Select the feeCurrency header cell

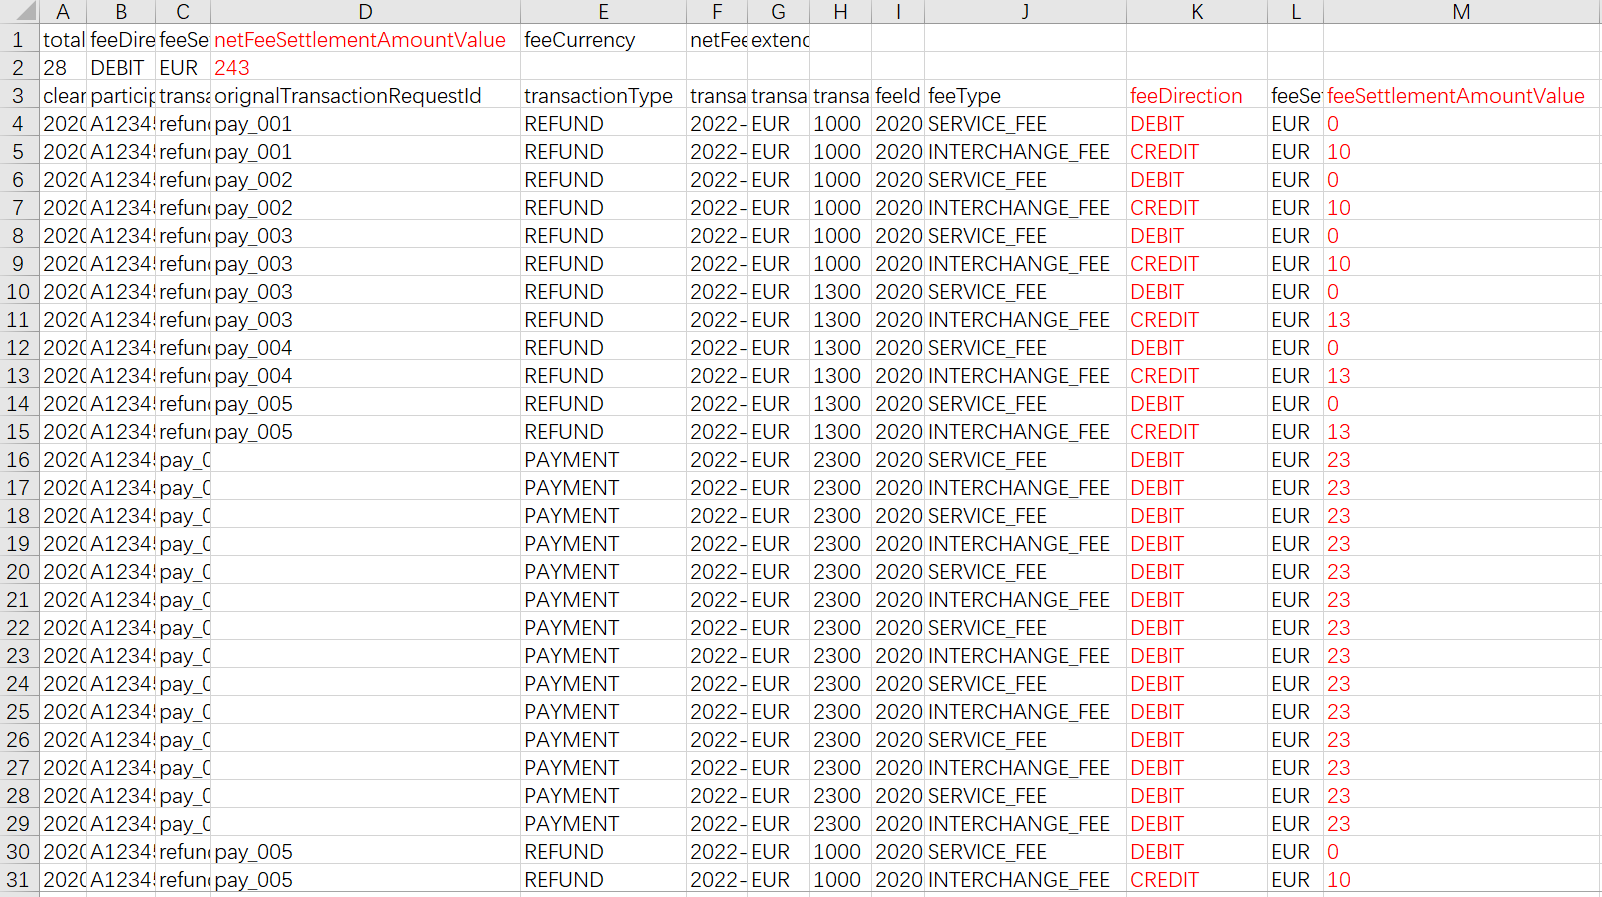[580, 40]
